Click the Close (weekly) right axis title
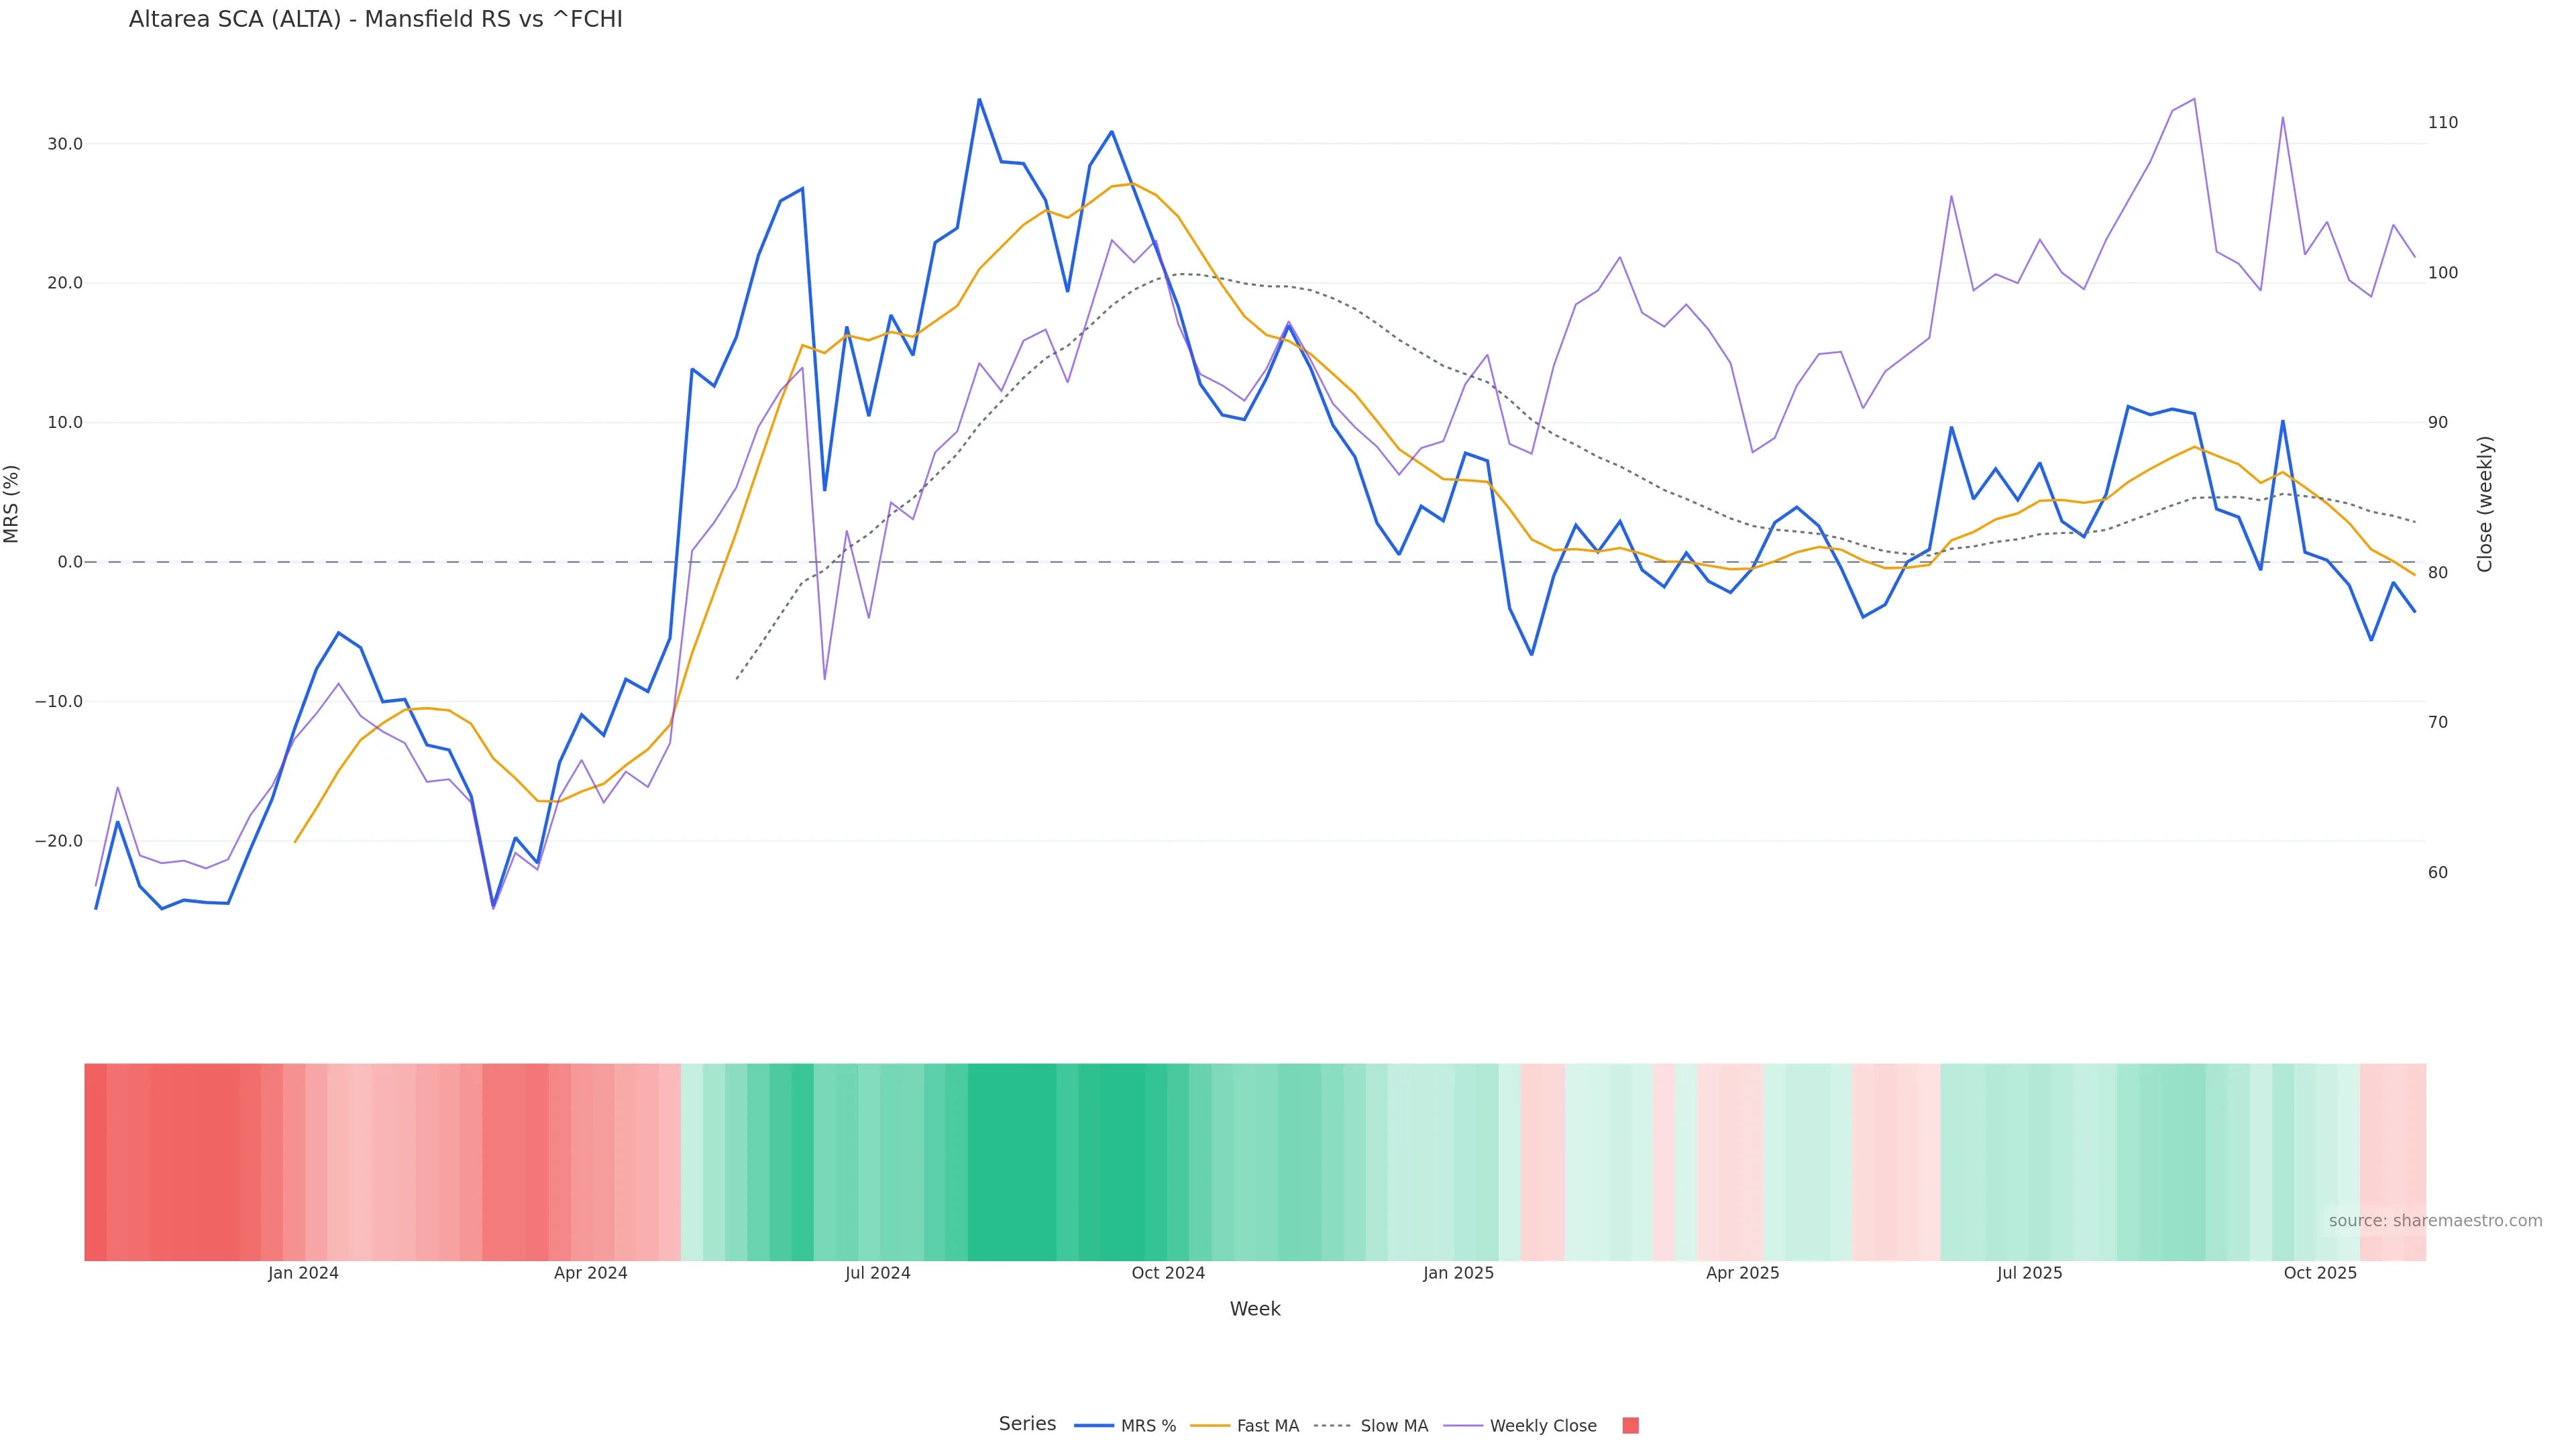Screen dimensions: 2576x1449 point(2485,504)
